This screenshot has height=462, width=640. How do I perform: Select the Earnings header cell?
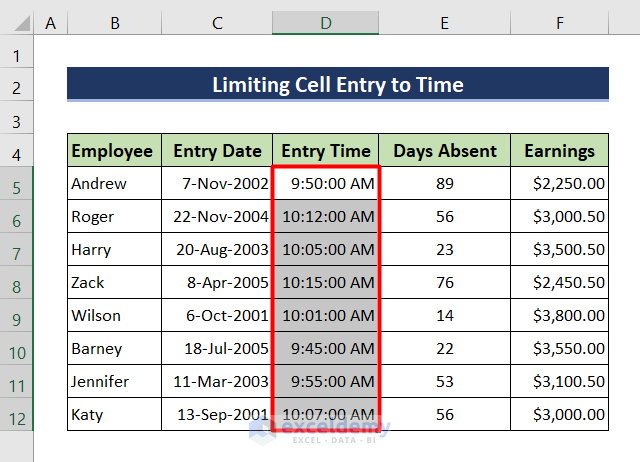click(559, 151)
